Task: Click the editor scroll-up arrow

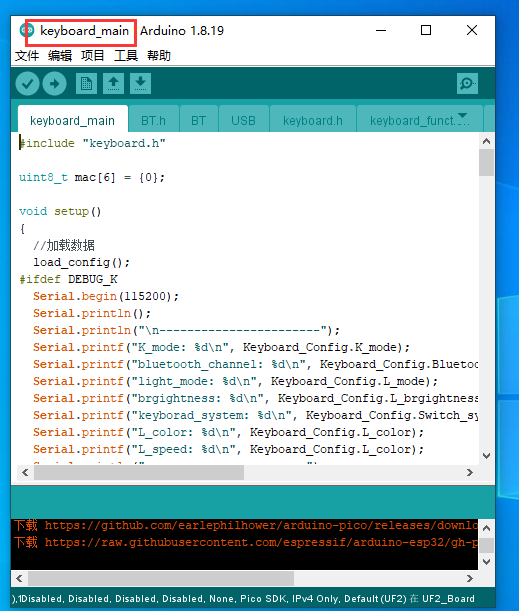Action: (486, 141)
